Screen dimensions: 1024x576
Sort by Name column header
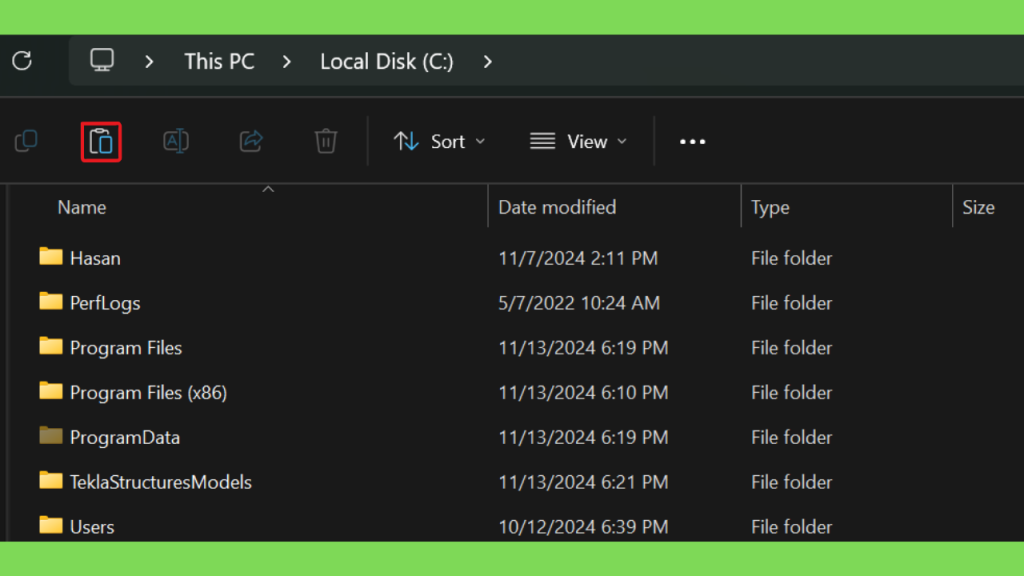tap(82, 207)
